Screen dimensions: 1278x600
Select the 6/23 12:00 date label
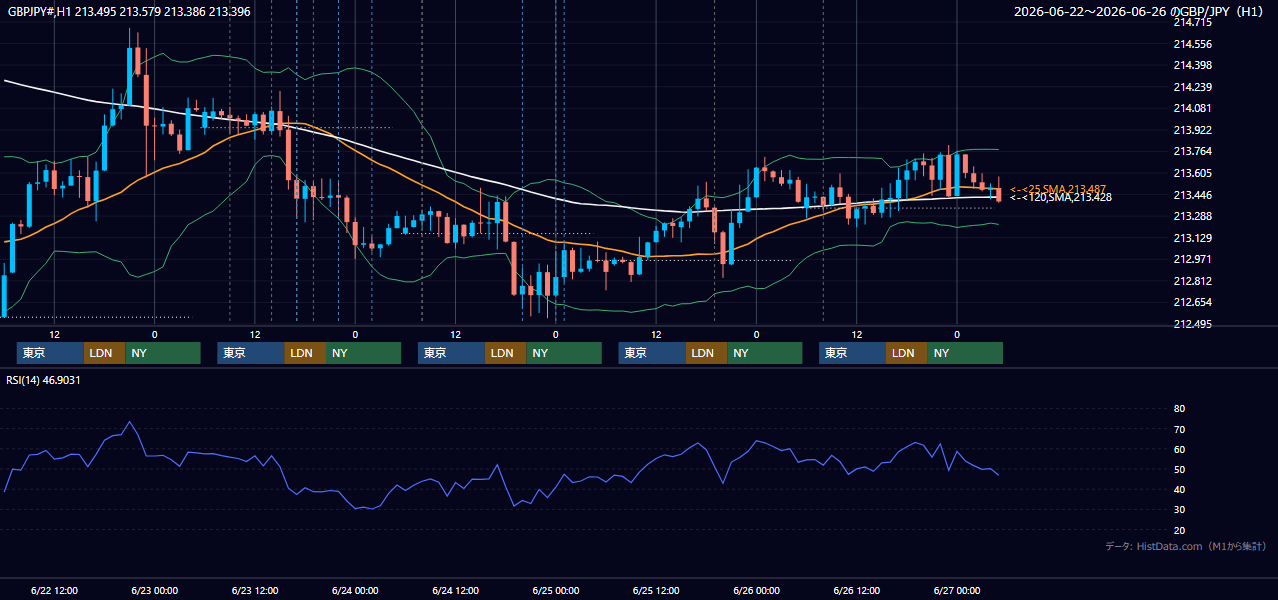255,590
